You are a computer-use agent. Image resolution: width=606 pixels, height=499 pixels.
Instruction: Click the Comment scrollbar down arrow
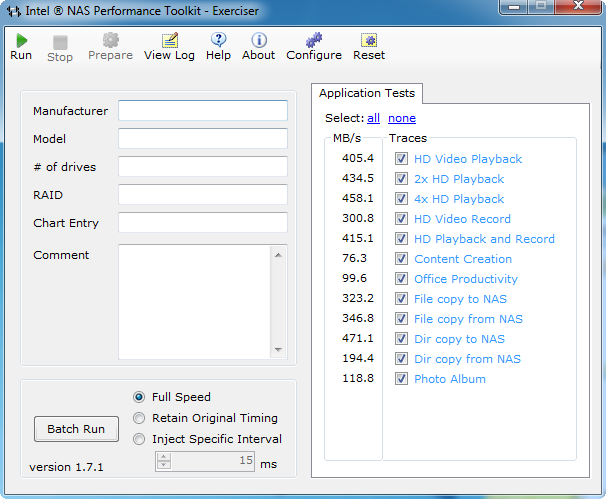[x=278, y=349]
